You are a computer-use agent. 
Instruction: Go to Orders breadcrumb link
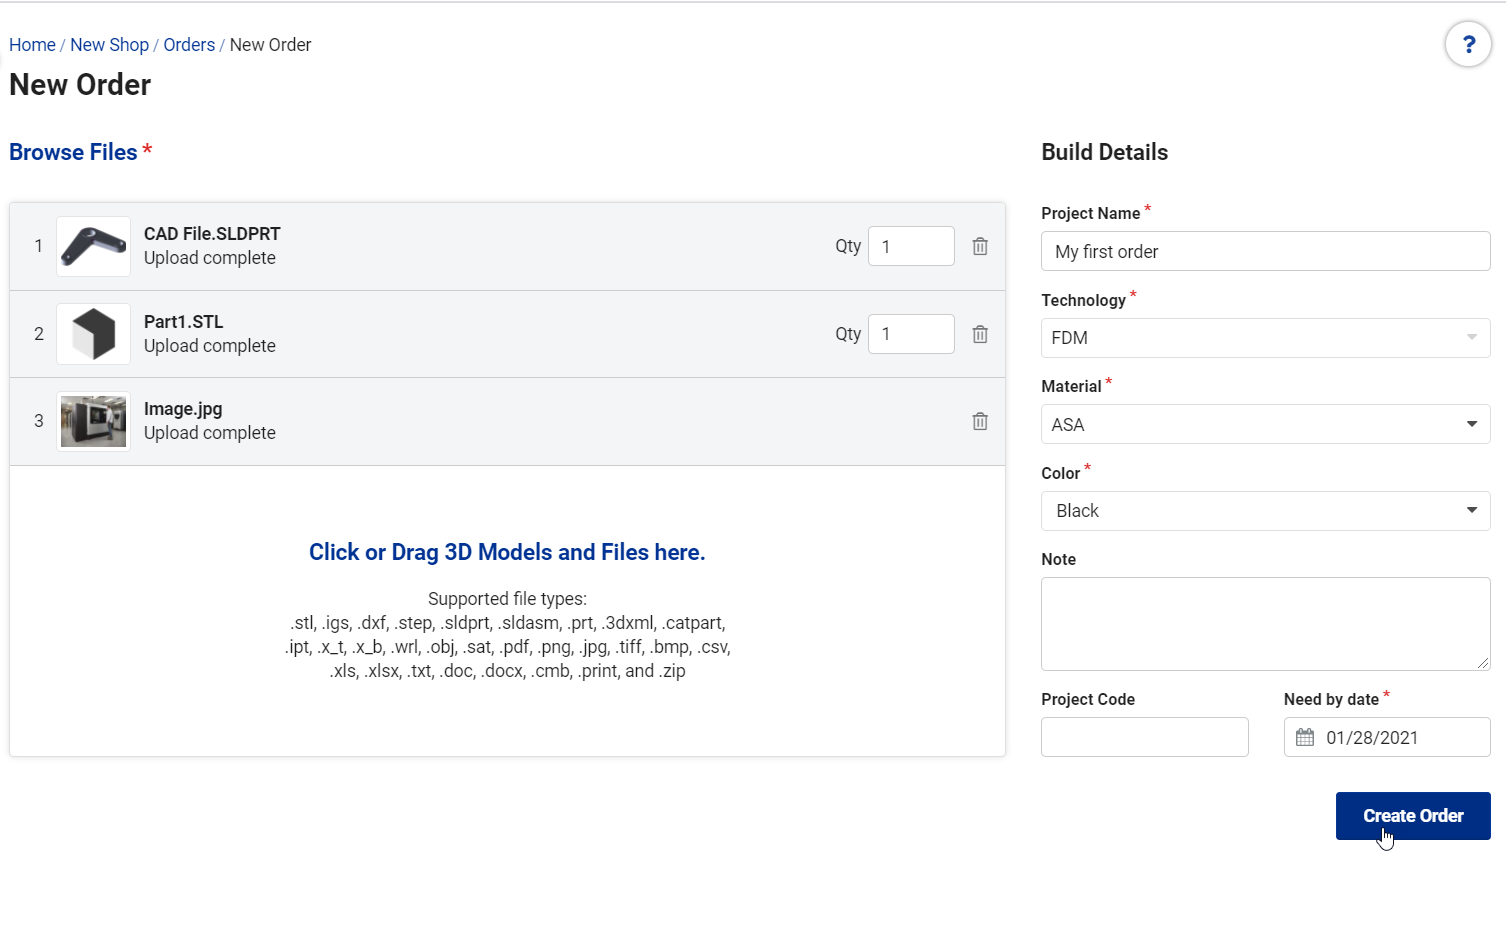point(189,45)
